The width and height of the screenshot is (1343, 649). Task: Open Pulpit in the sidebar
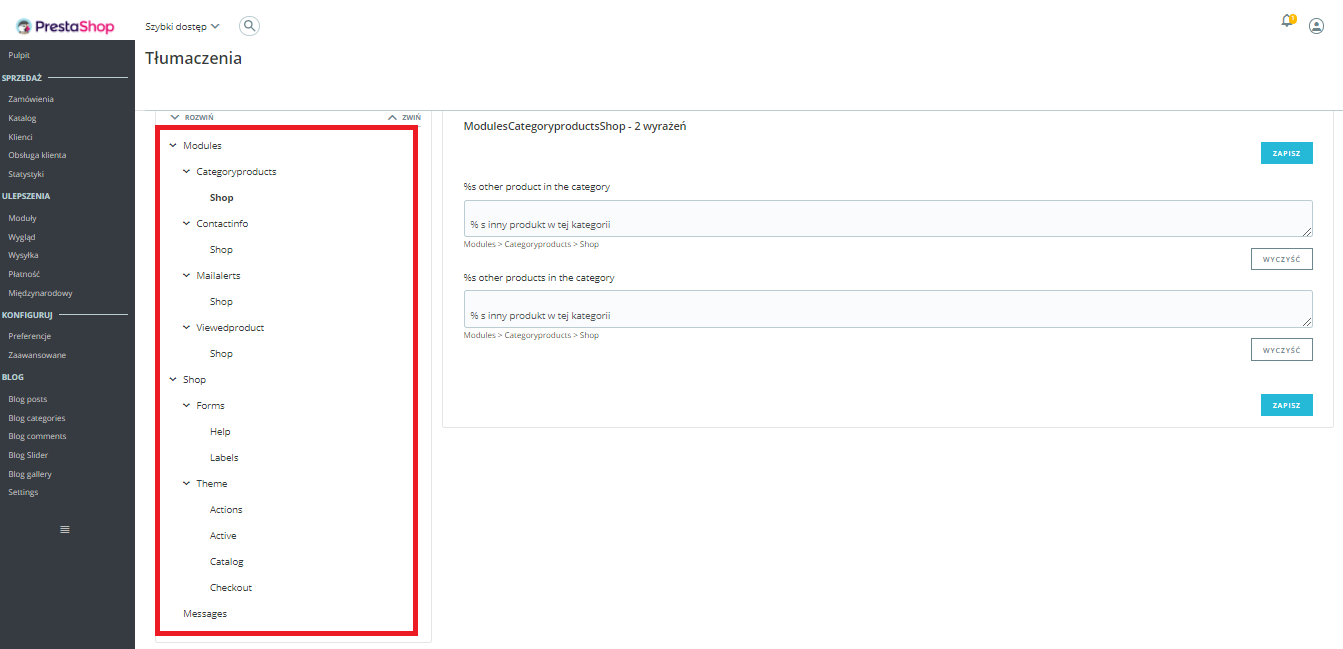(19, 55)
